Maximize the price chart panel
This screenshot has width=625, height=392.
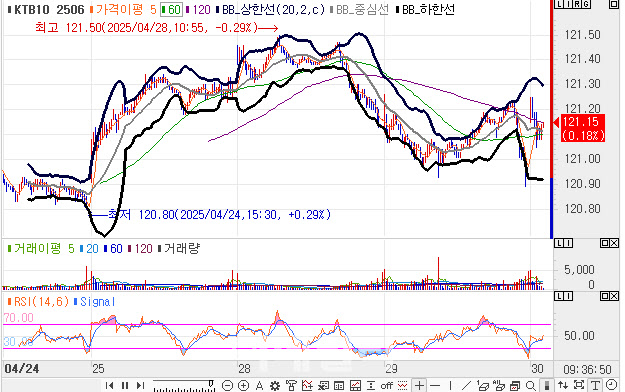click(613, 4)
